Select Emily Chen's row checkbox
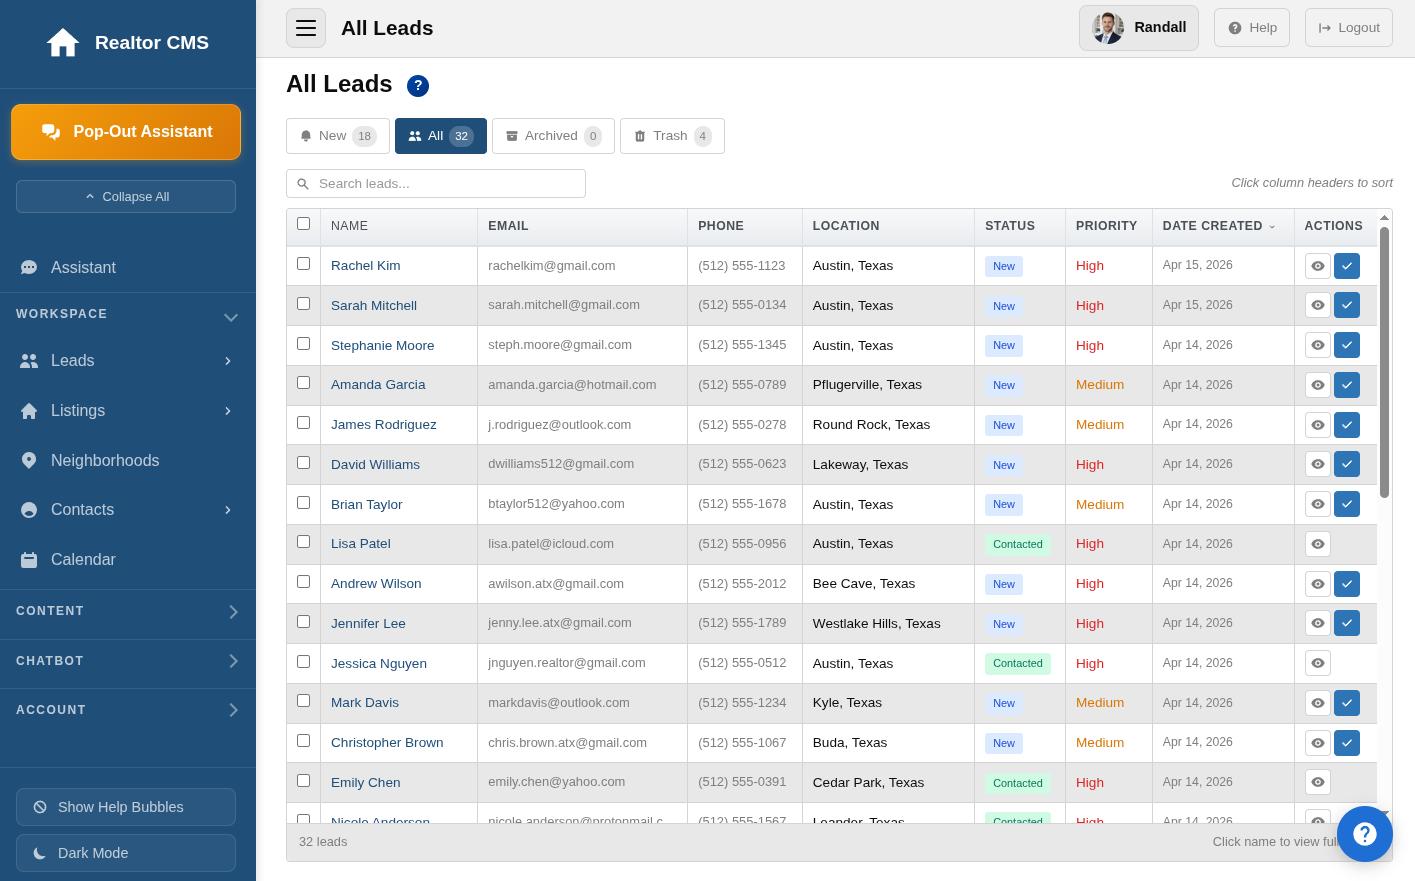Viewport: 1415px width, 881px height. click(x=304, y=781)
